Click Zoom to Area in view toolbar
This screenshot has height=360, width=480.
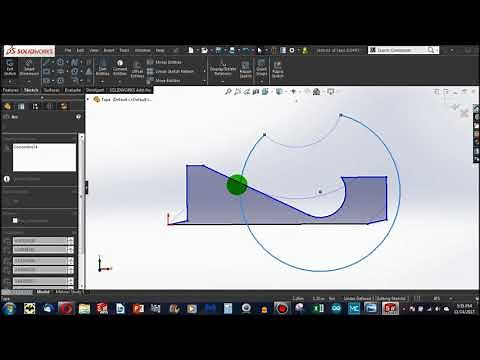point(237,92)
